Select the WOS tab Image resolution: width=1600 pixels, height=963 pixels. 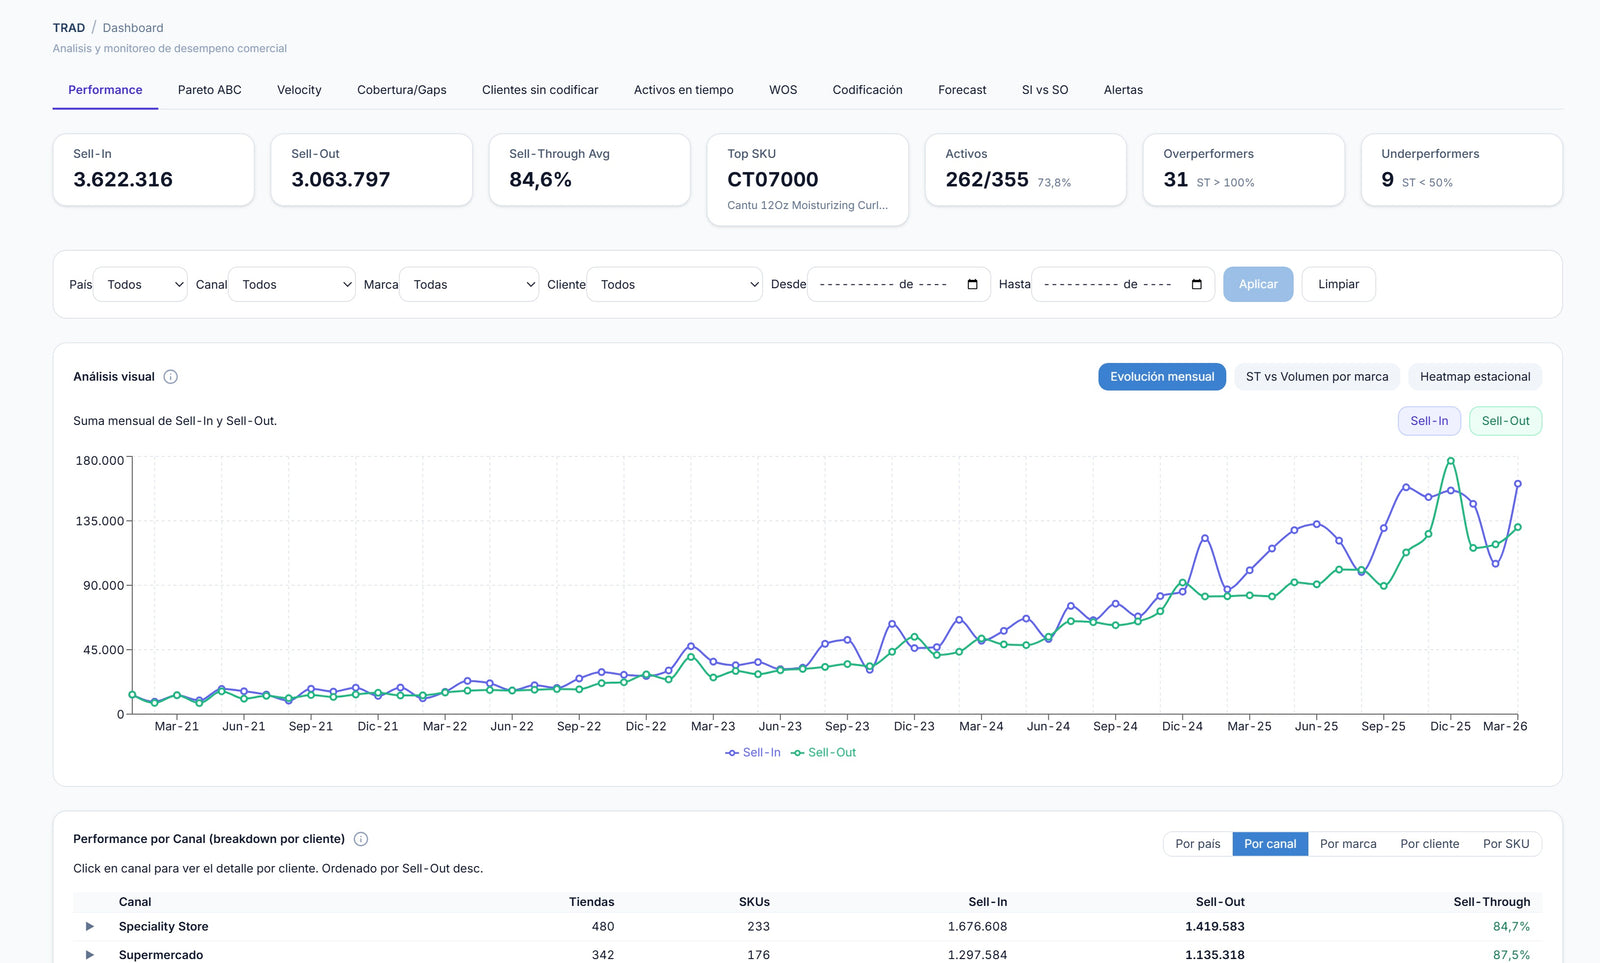pos(783,90)
